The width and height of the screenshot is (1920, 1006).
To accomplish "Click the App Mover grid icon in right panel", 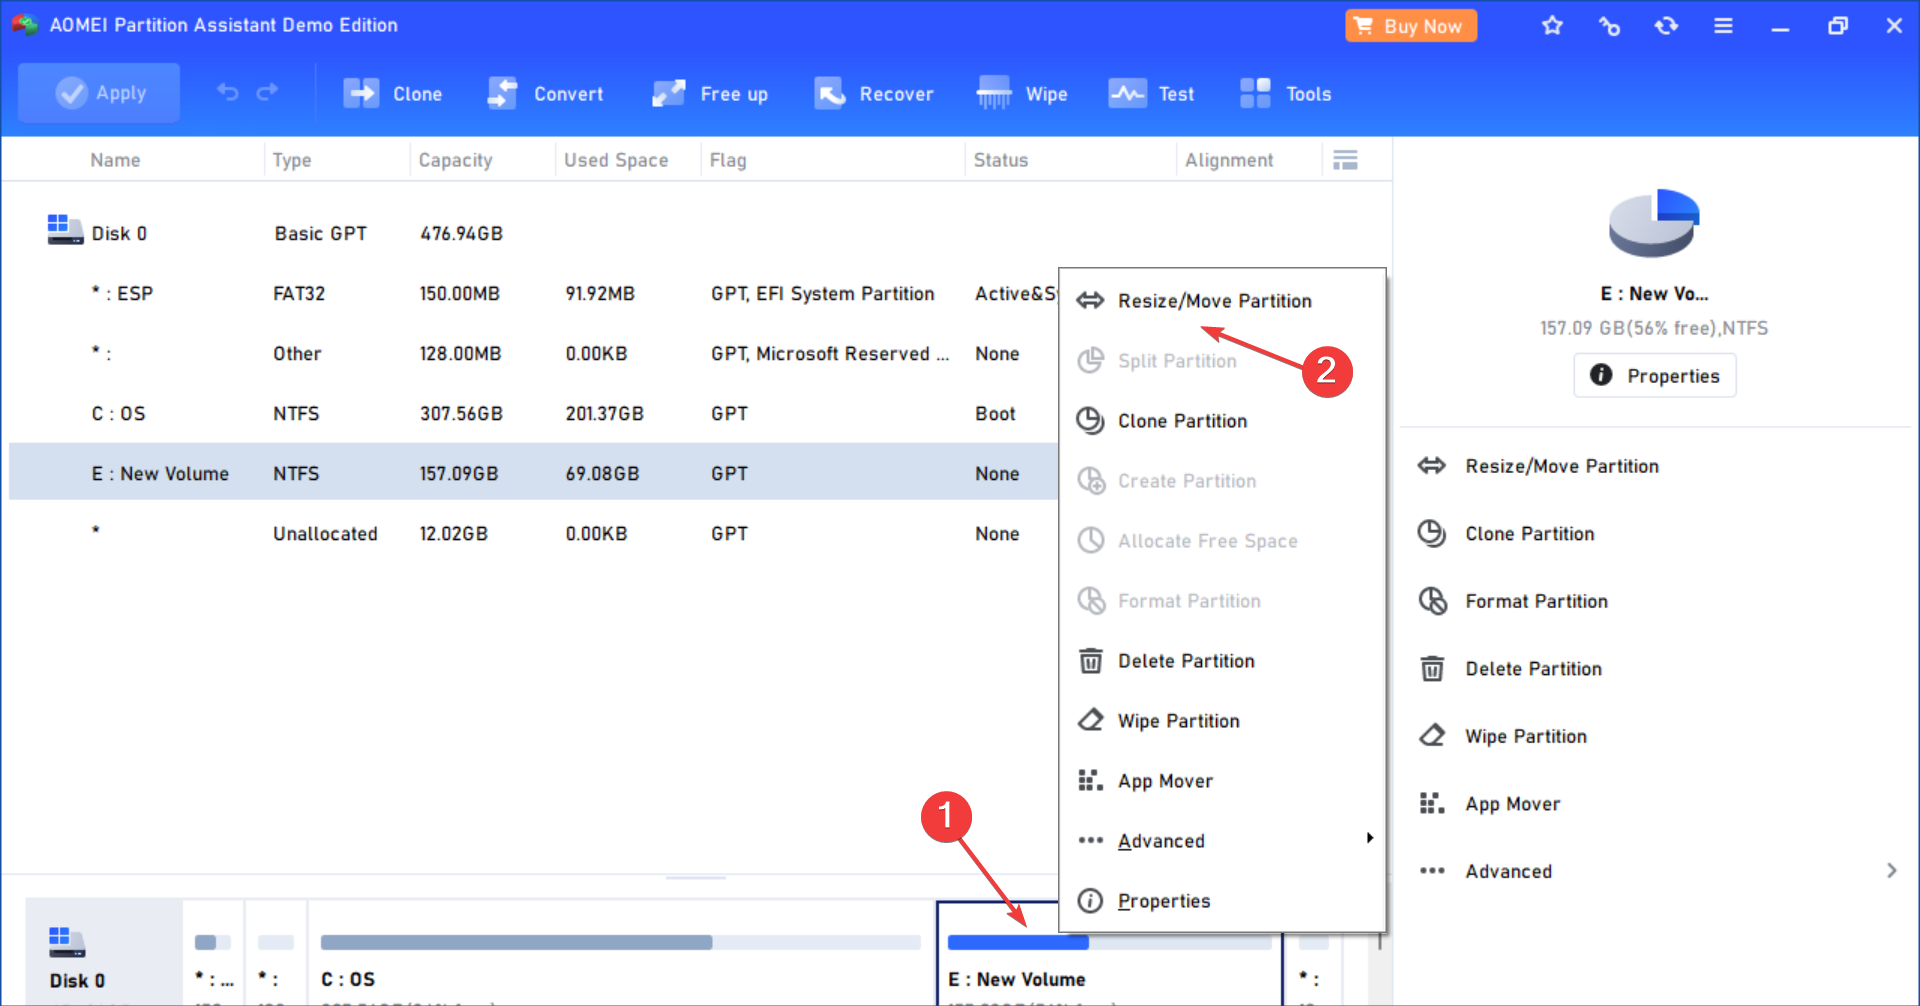I will click(1432, 803).
